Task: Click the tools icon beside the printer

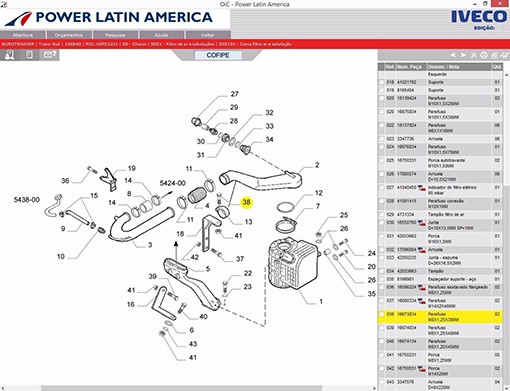Action: [x=474, y=55]
